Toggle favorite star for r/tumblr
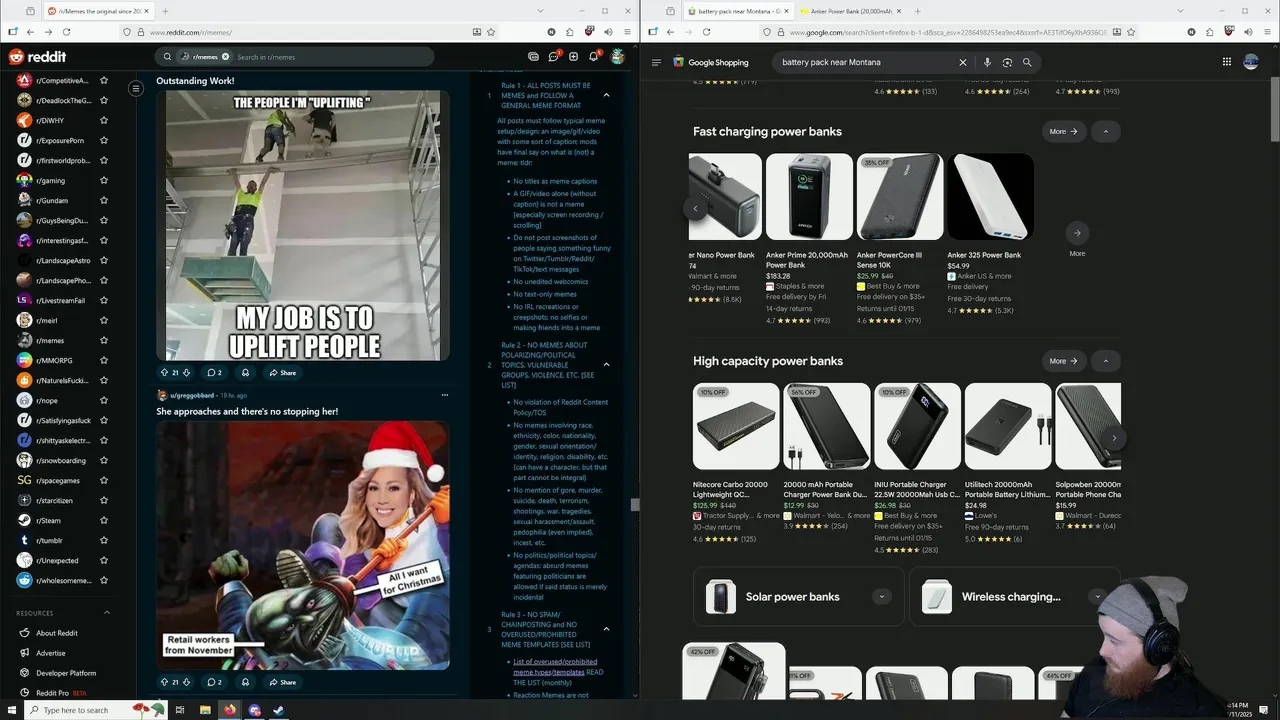Image resolution: width=1280 pixels, height=720 pixels. [x=104, y=540]
